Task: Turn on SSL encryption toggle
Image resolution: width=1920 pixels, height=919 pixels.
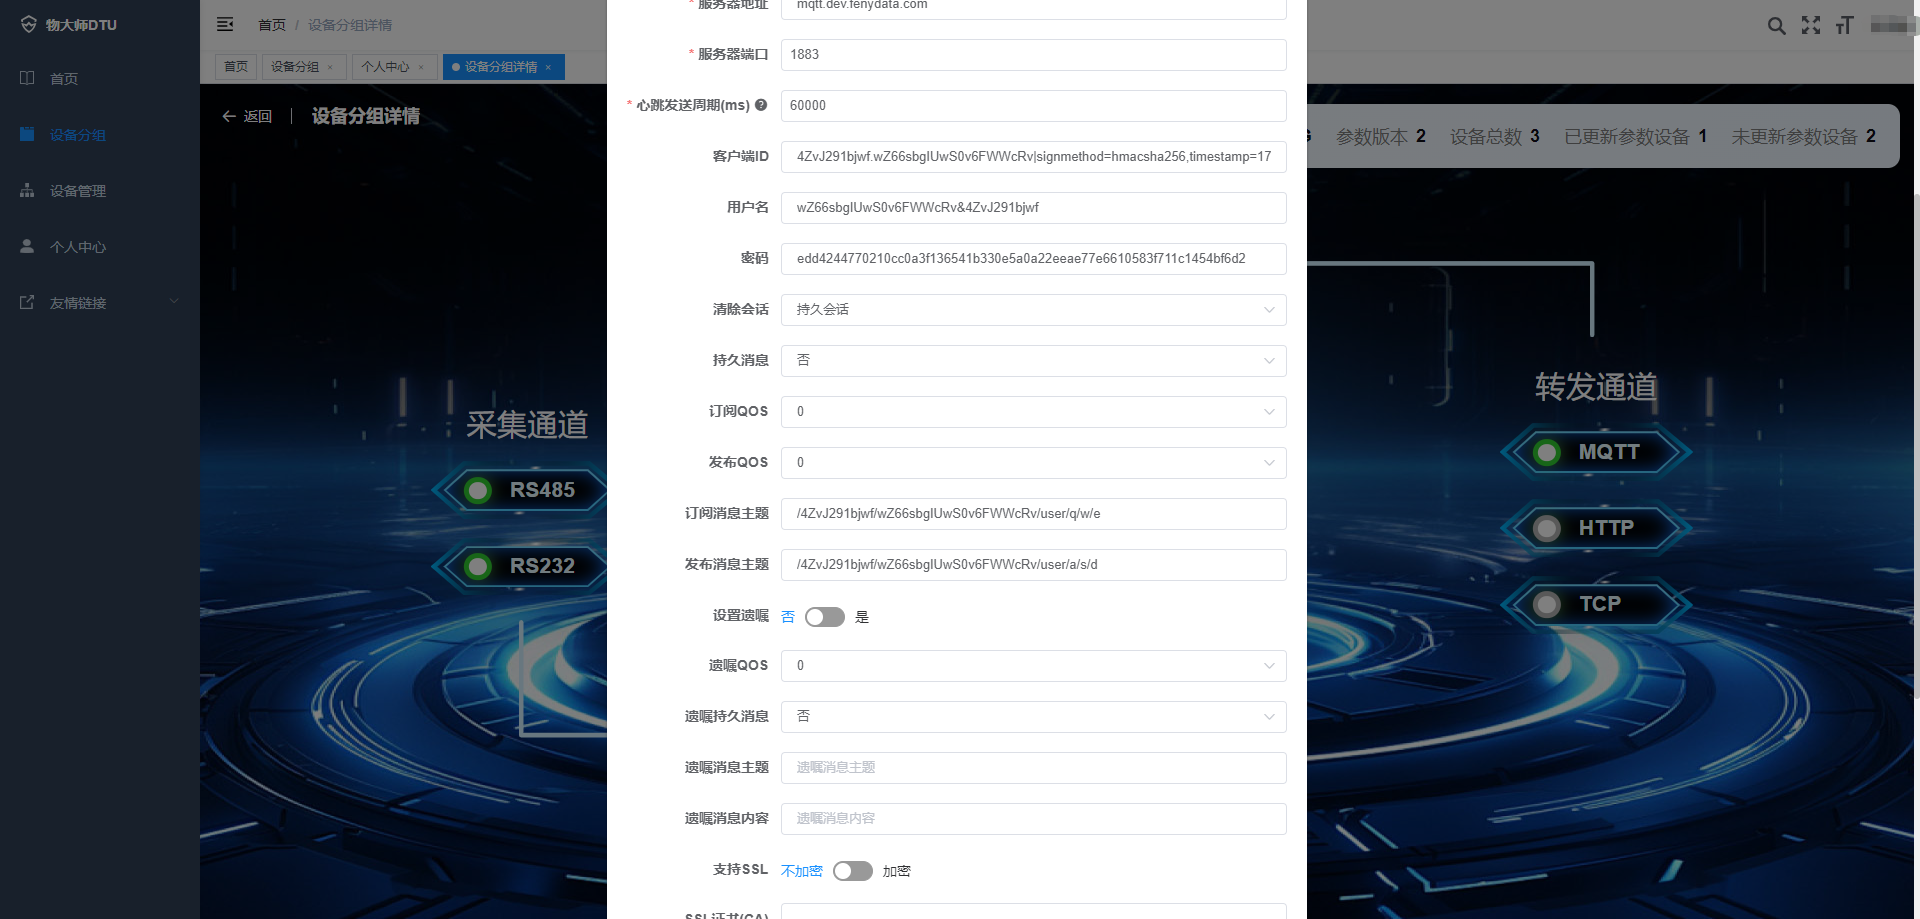Action: pyautogui.click(x=852, y=871)
